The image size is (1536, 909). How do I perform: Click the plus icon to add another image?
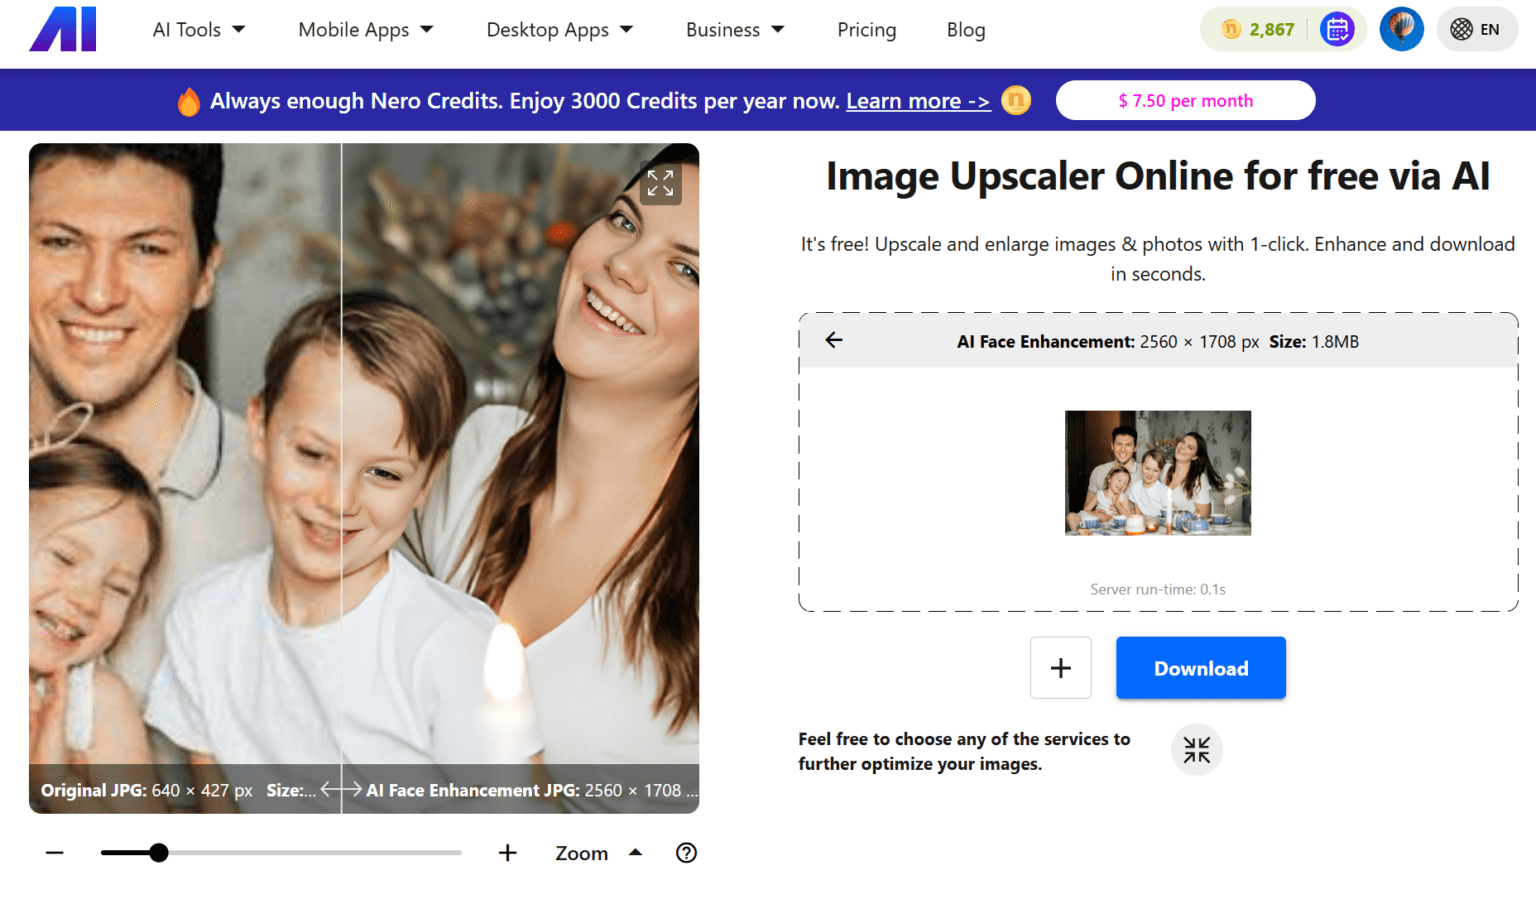[x=1060, y=667]
